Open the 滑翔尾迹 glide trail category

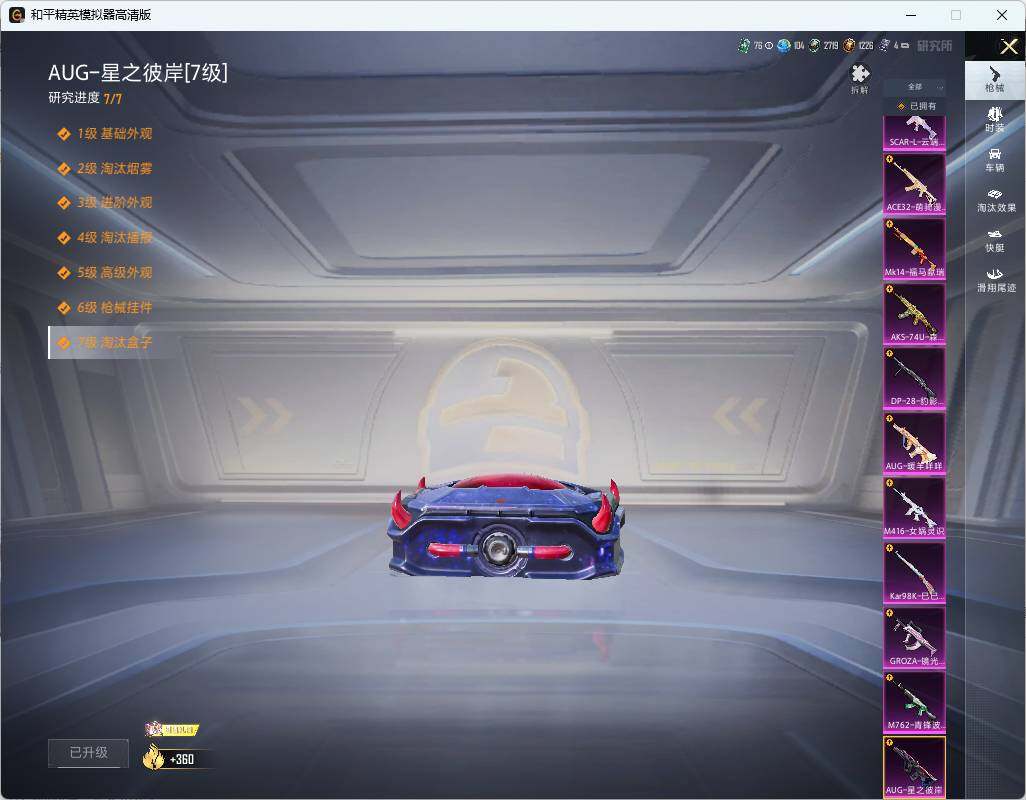tap(996, 281)
